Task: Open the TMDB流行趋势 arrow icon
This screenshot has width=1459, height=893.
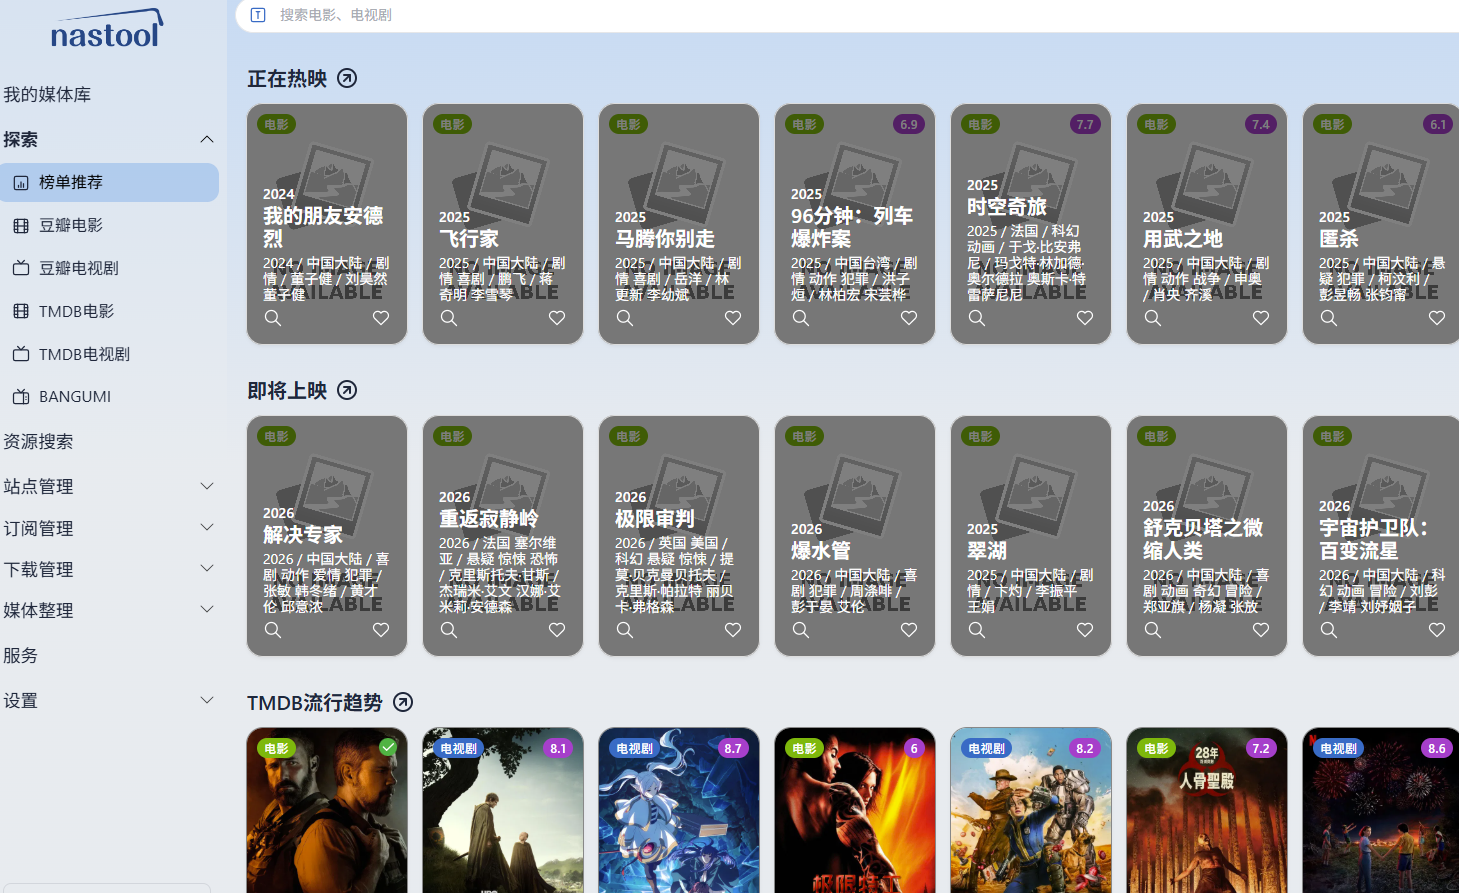Action: 402,702
